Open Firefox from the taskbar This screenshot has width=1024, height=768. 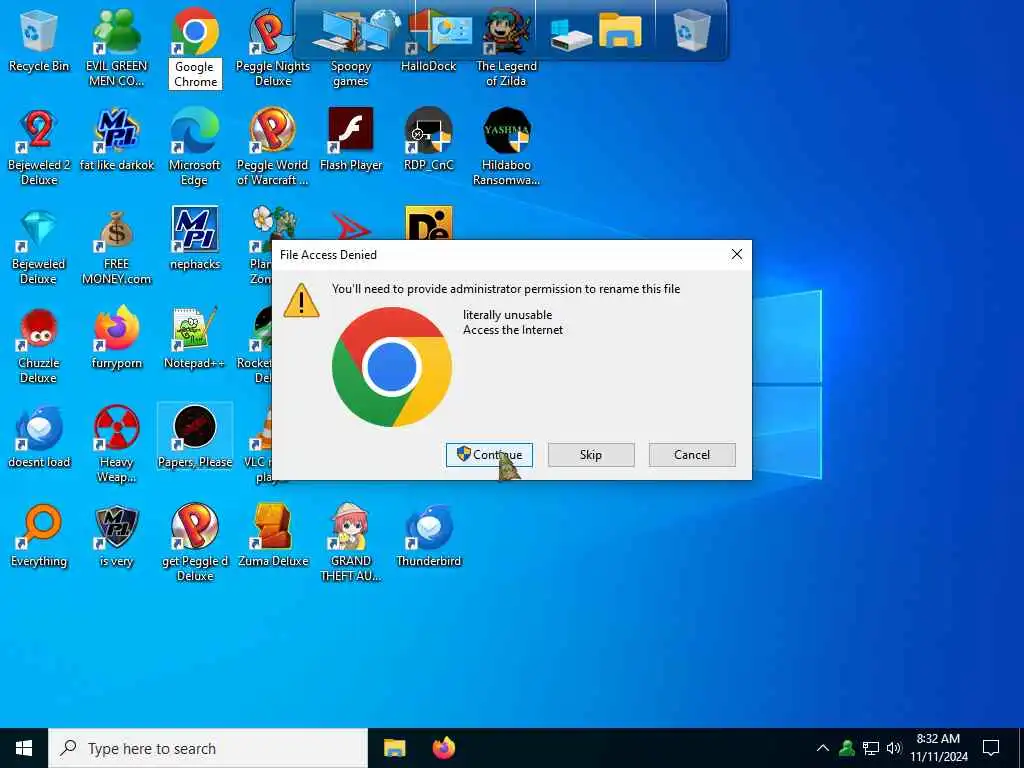click(444, 748)
